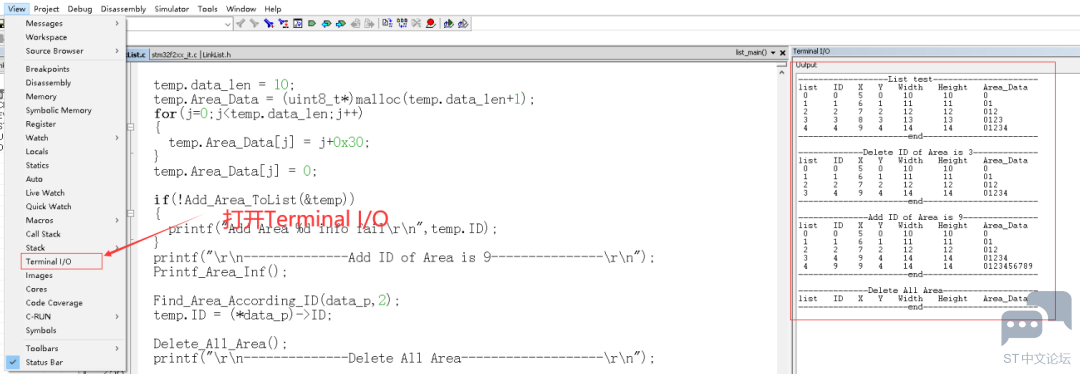Viewport: 1080px width, 374px height.
Task: Open the Tools menu
Action: coord(208,9)
